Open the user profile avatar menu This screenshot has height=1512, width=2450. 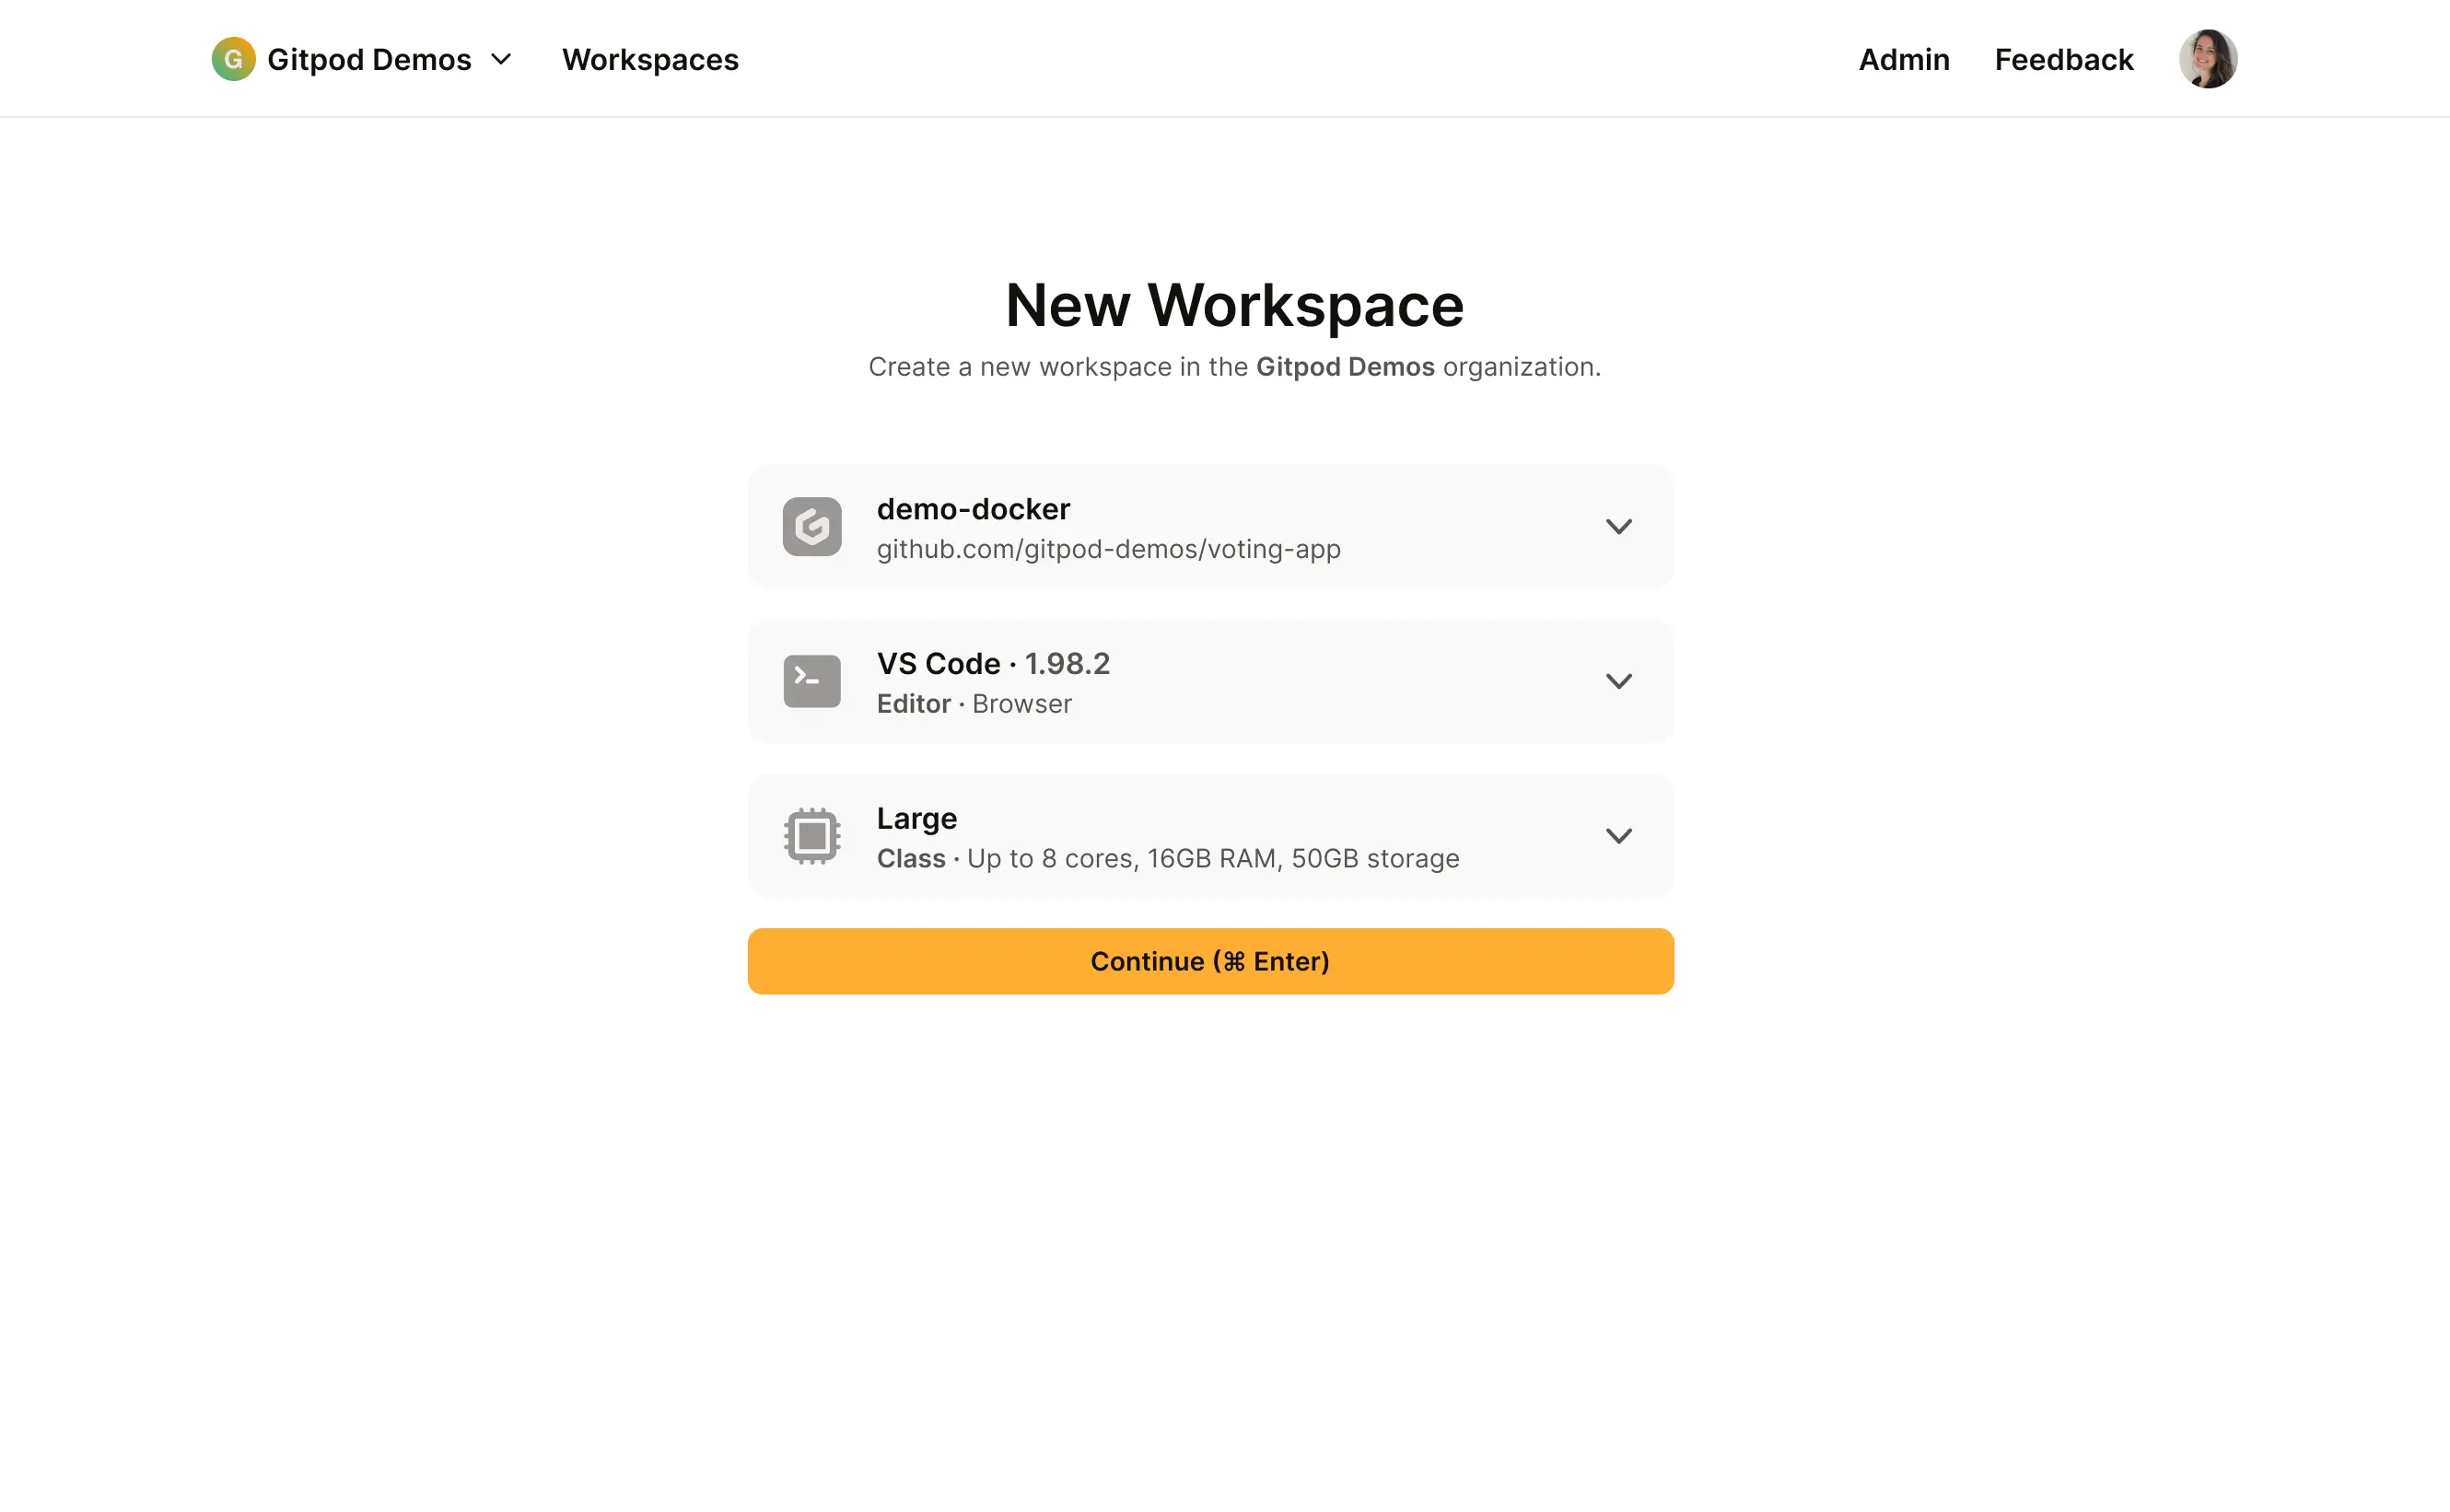click(2207, 59)
